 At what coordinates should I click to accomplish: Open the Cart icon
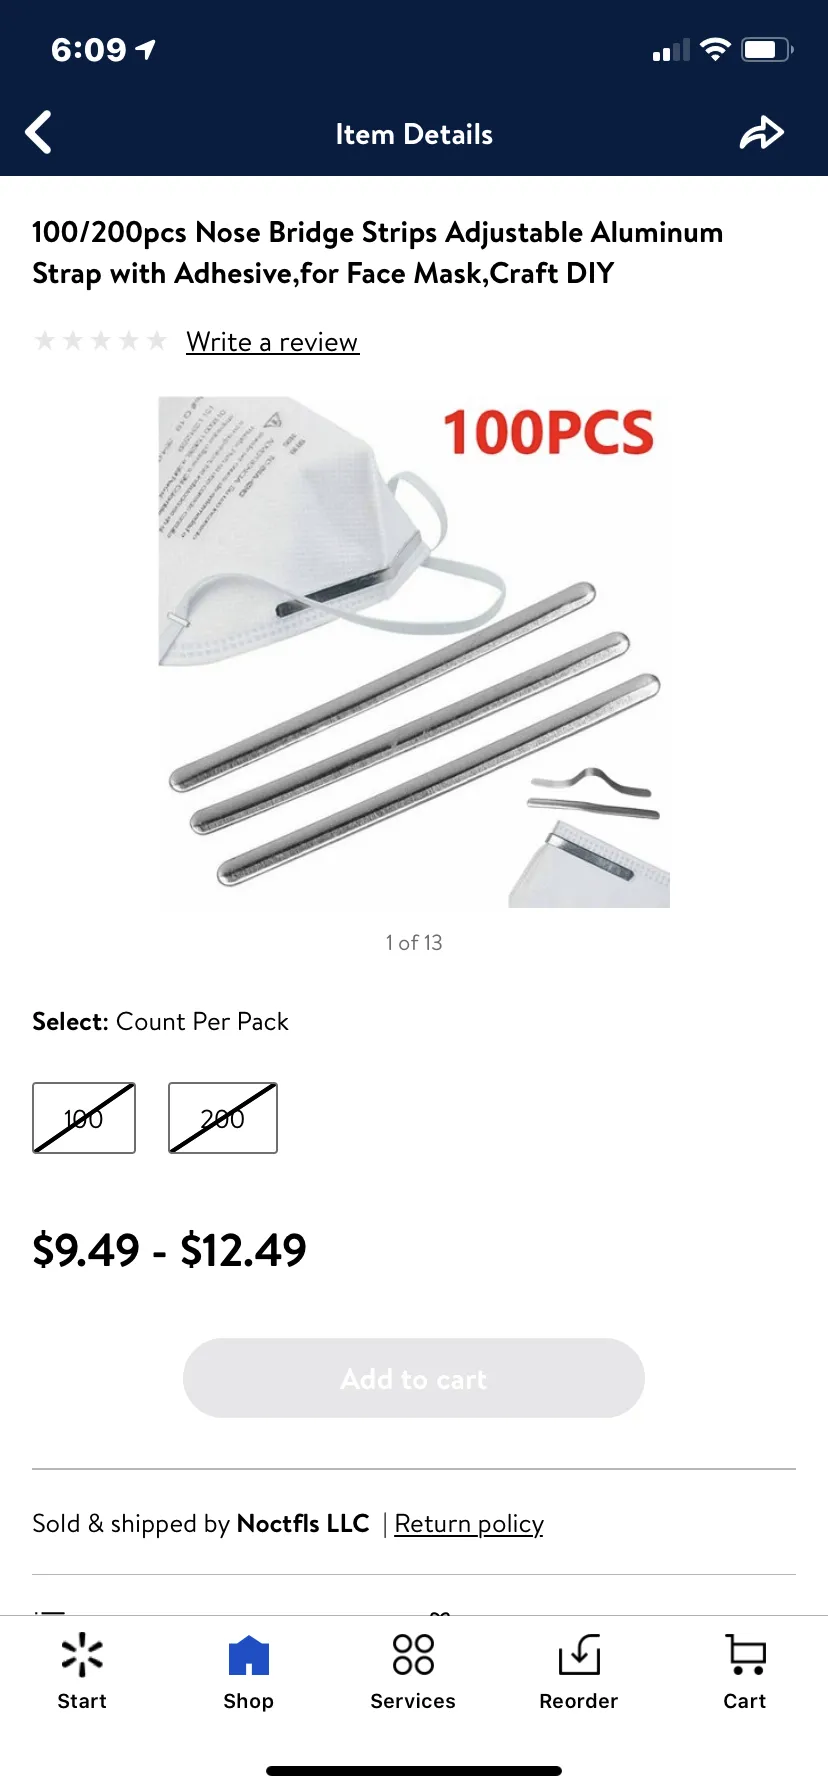pos(746,1655)
